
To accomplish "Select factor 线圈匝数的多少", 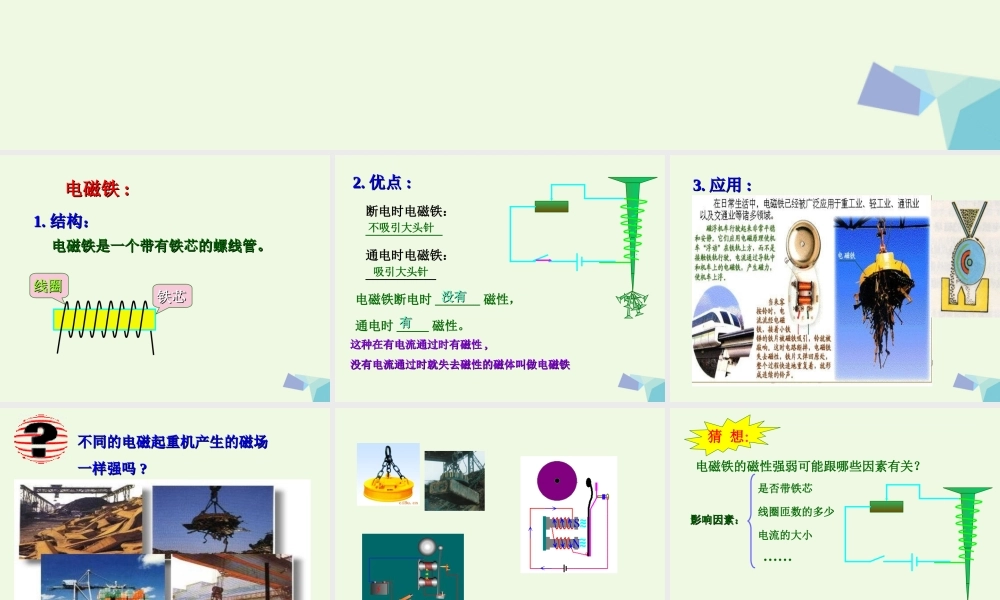I will click(796, 511).
